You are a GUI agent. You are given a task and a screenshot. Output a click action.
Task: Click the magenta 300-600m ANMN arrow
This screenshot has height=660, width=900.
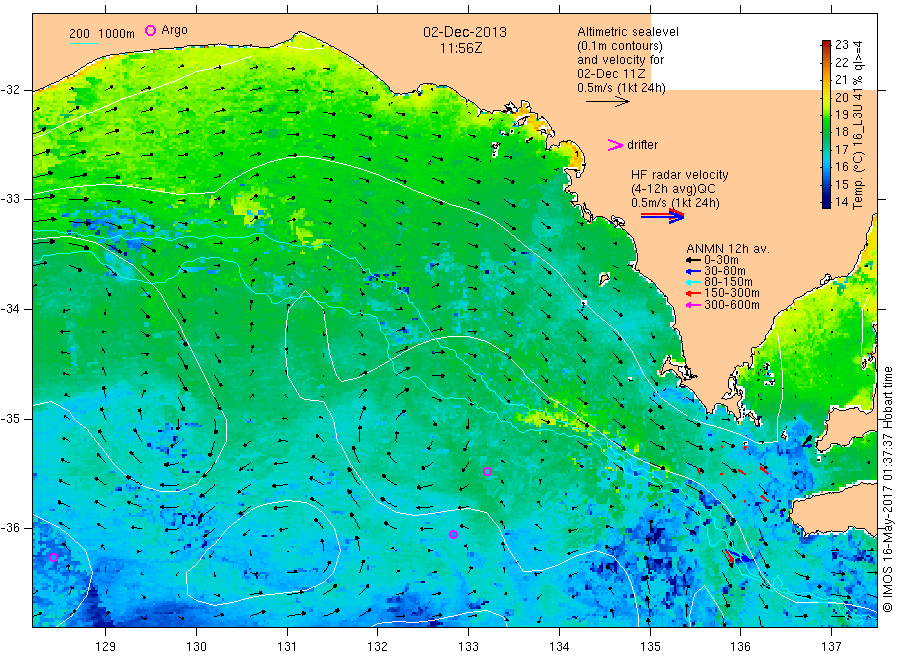click(693, 305)
